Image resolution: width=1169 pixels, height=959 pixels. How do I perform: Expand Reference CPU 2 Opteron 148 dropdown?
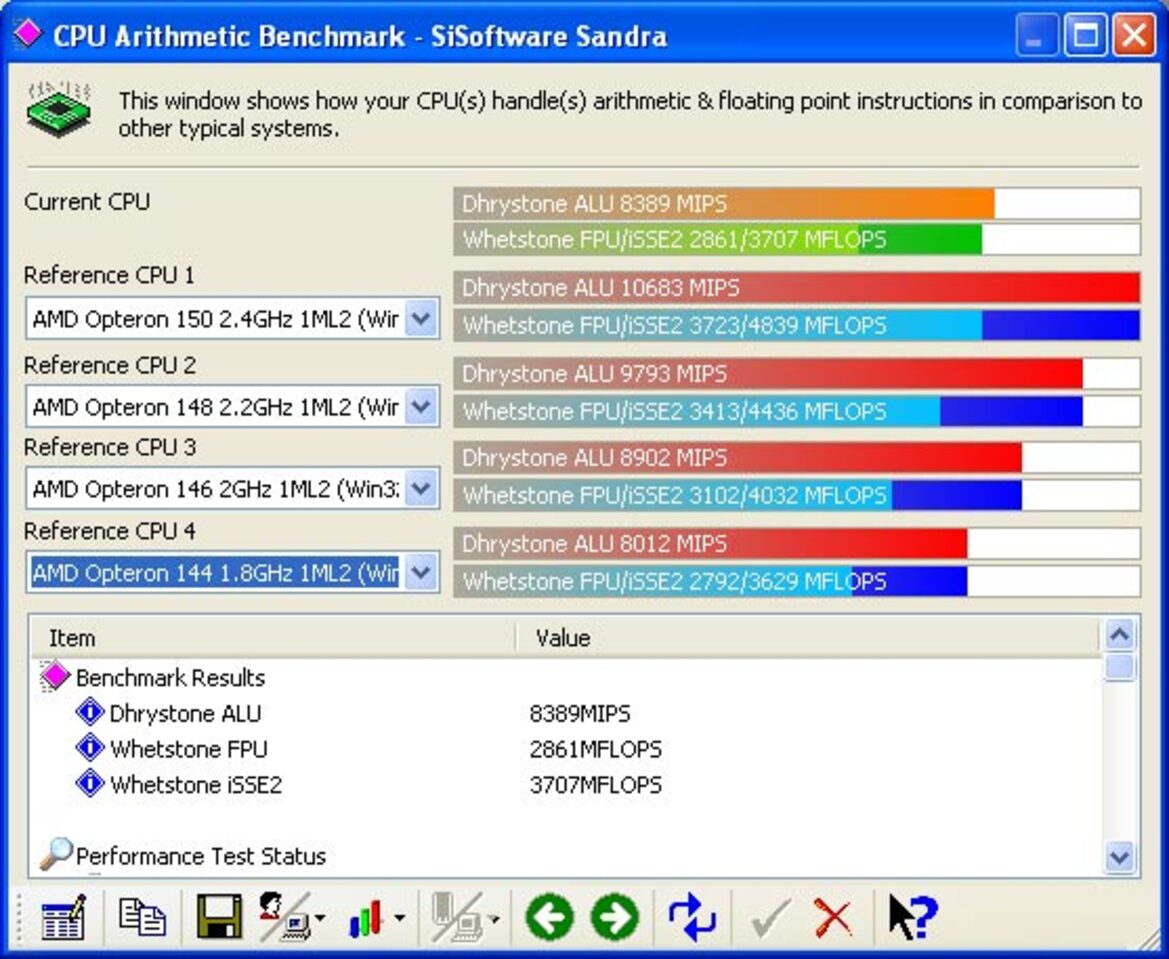click(421, 406)
